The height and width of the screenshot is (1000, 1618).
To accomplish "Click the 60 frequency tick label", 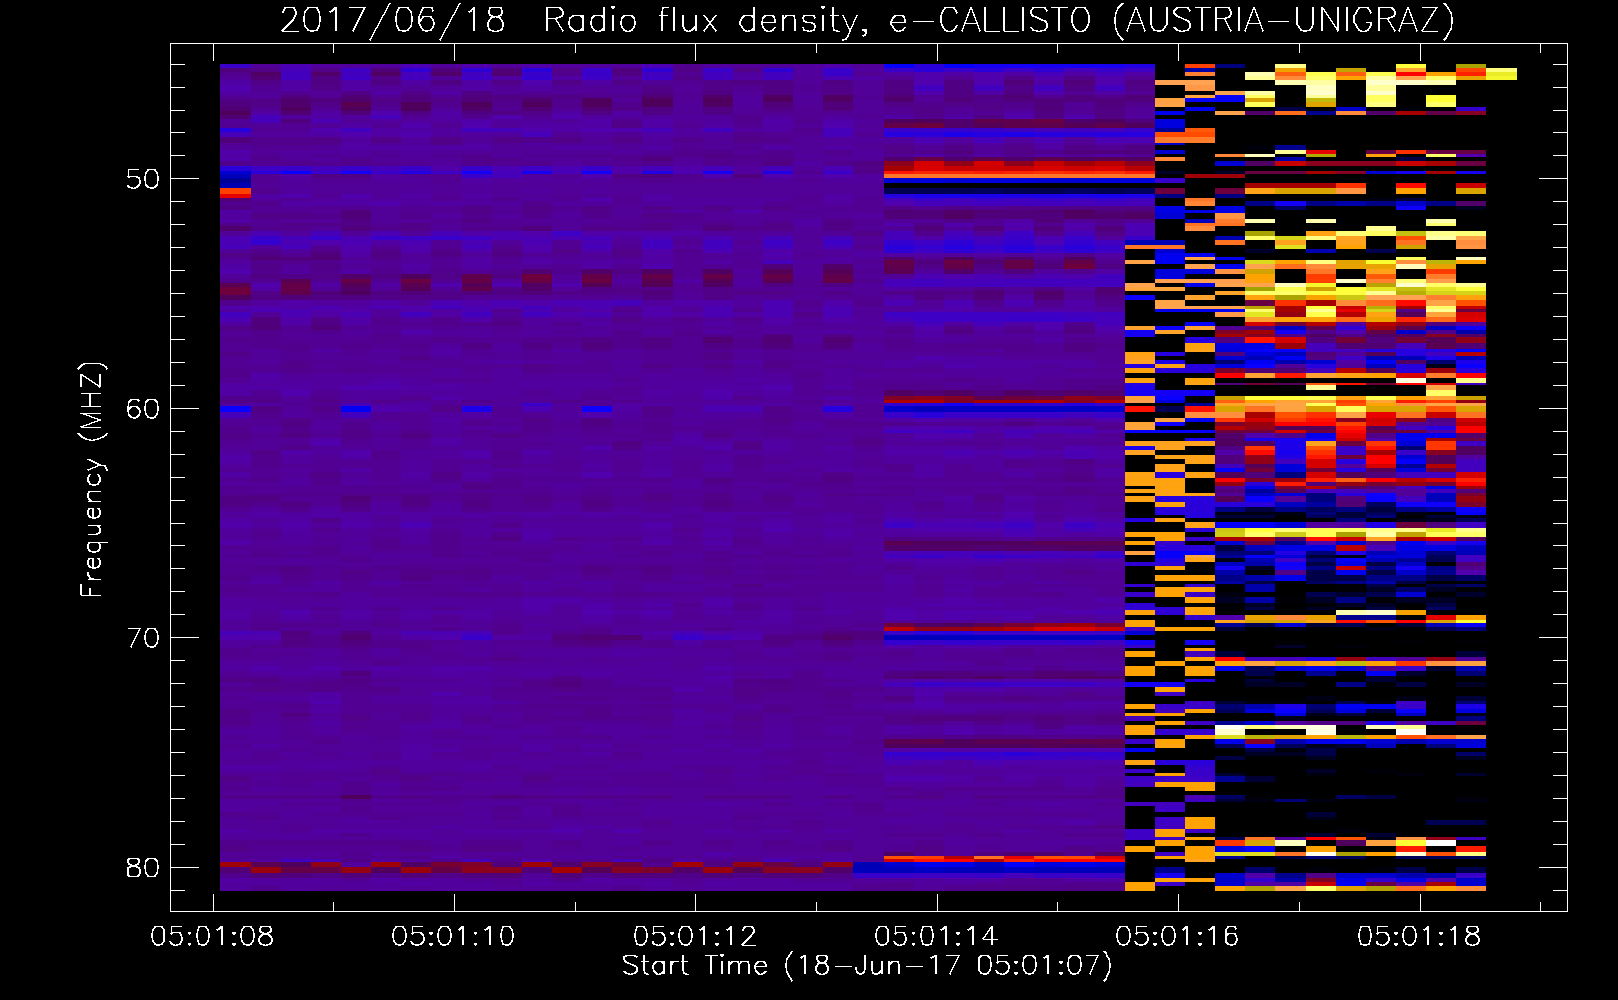I will (143, 408).
